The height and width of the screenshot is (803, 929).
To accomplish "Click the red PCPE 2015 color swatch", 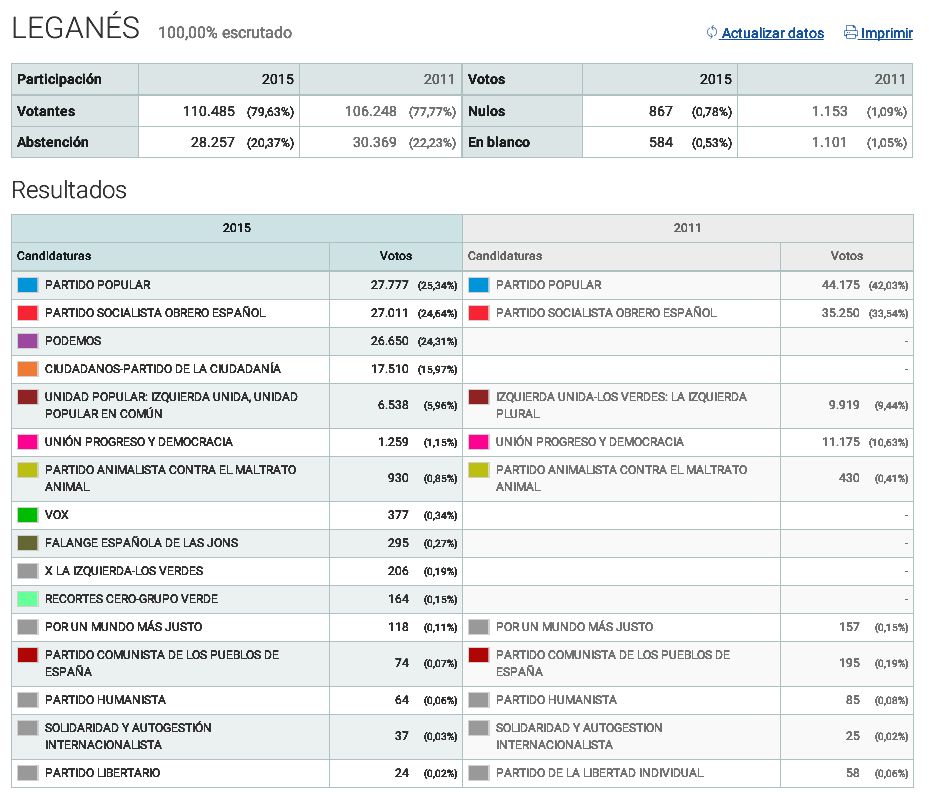I will (28, 655).
